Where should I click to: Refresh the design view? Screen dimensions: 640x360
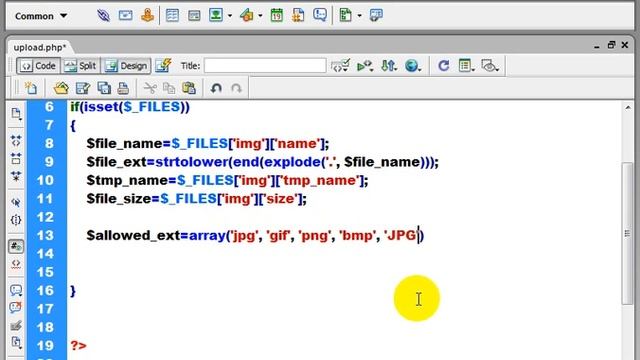point(444,66)
